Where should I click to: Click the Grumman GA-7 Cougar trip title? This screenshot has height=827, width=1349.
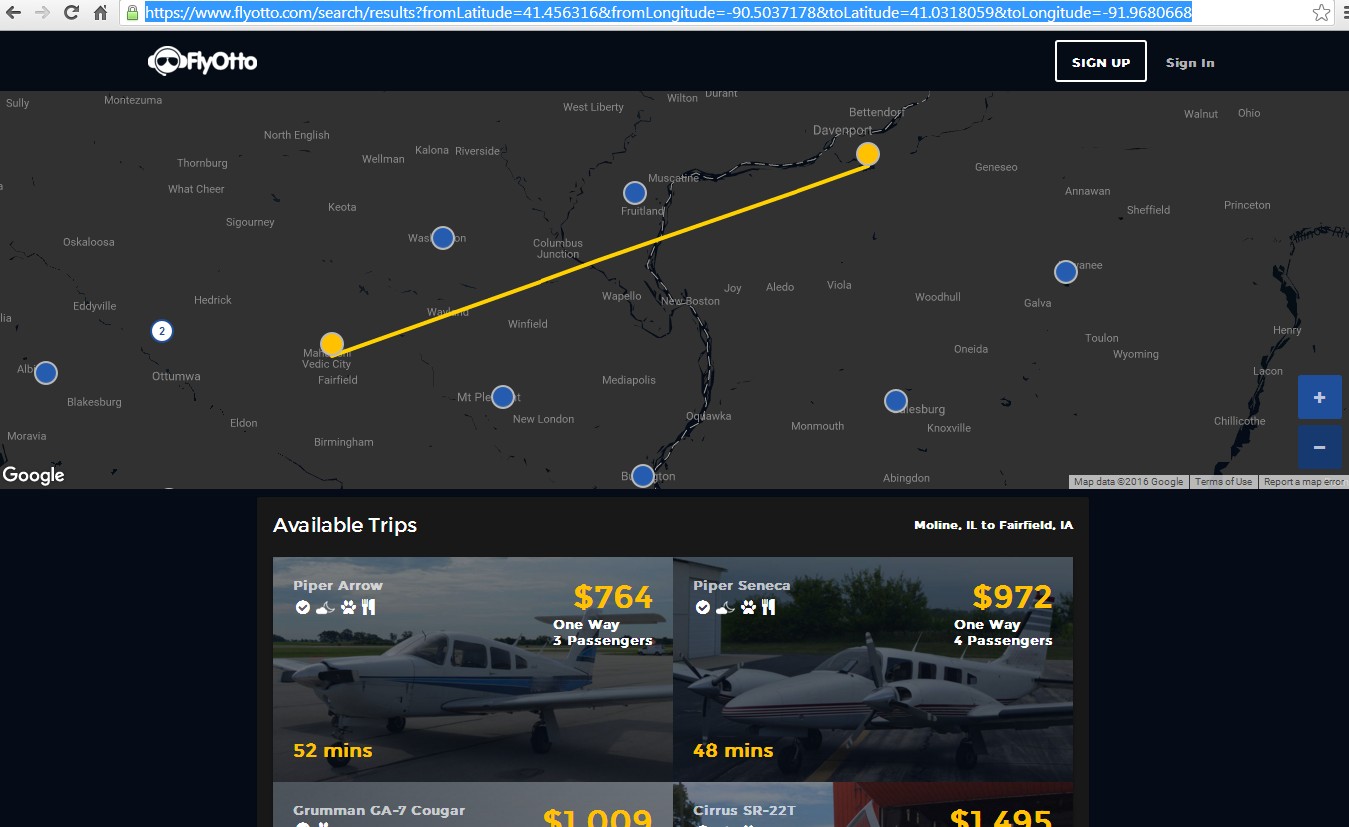point(379,811)
